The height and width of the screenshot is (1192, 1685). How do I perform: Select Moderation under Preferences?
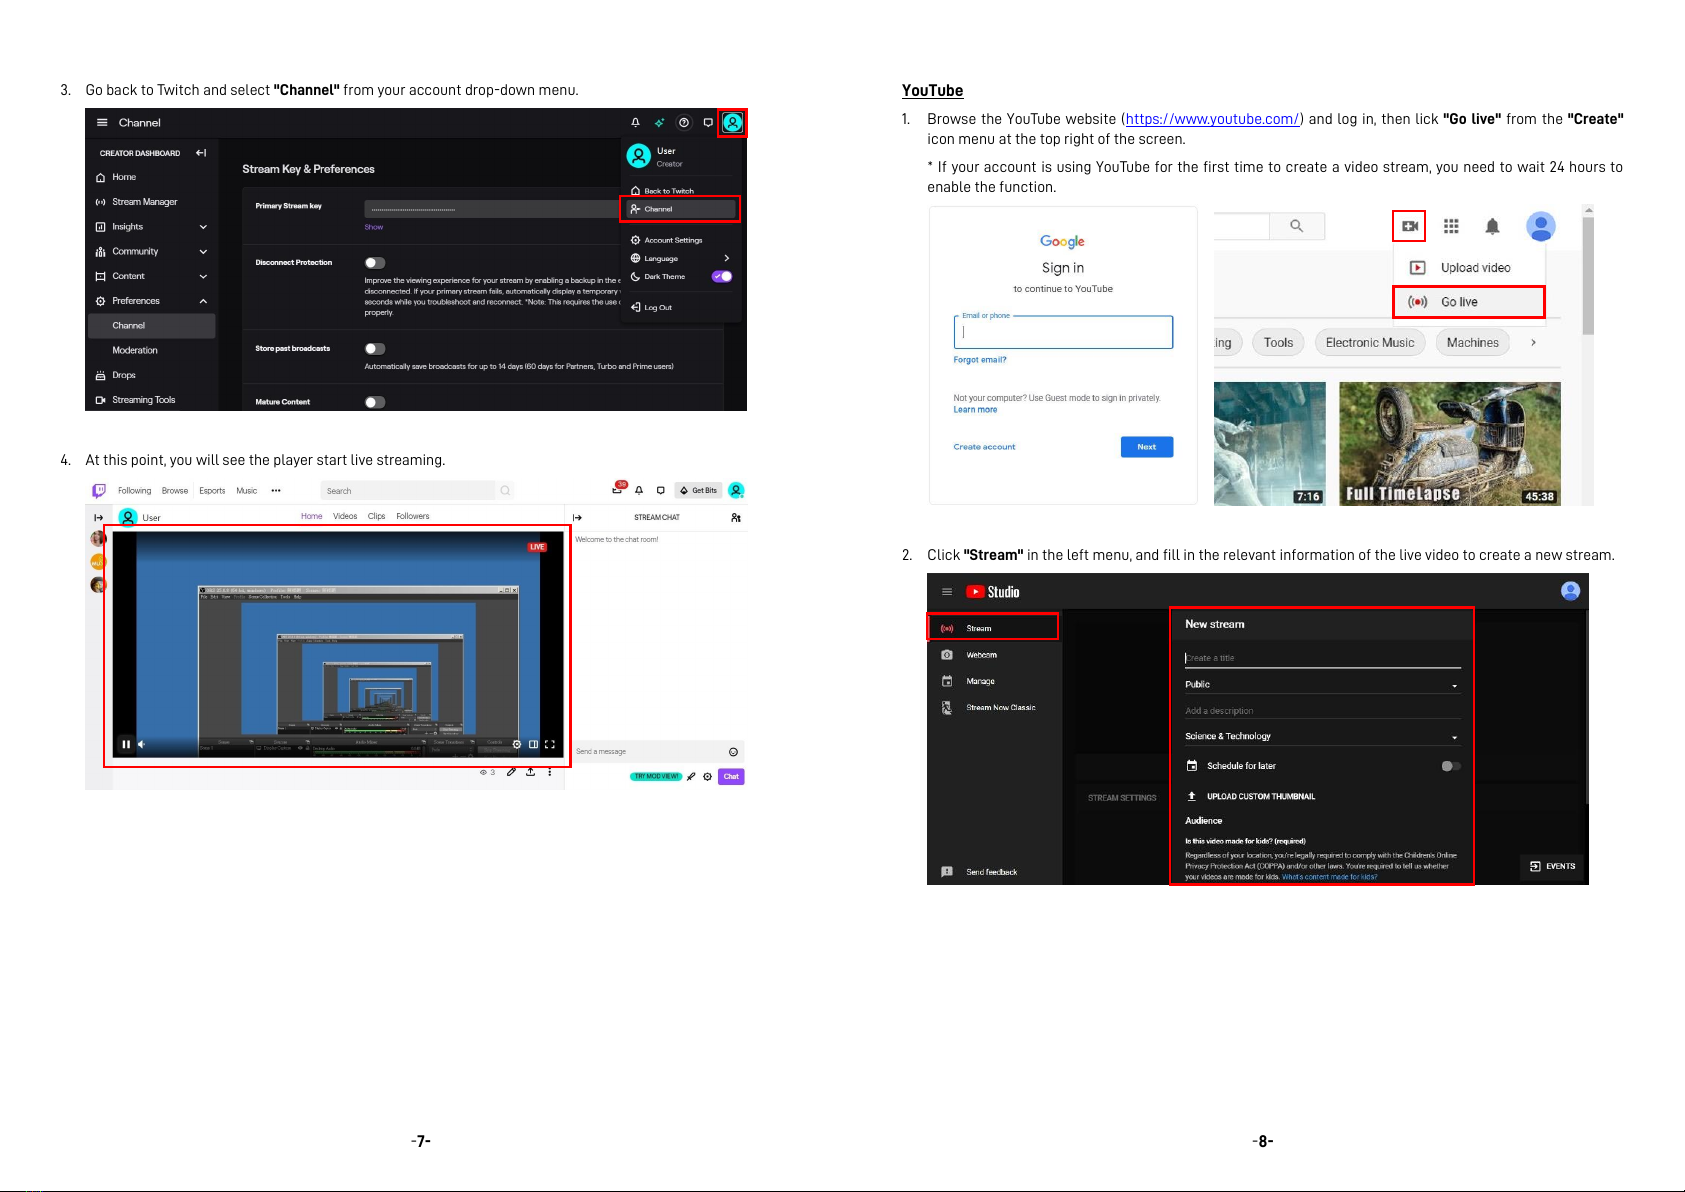pos(135,350)
